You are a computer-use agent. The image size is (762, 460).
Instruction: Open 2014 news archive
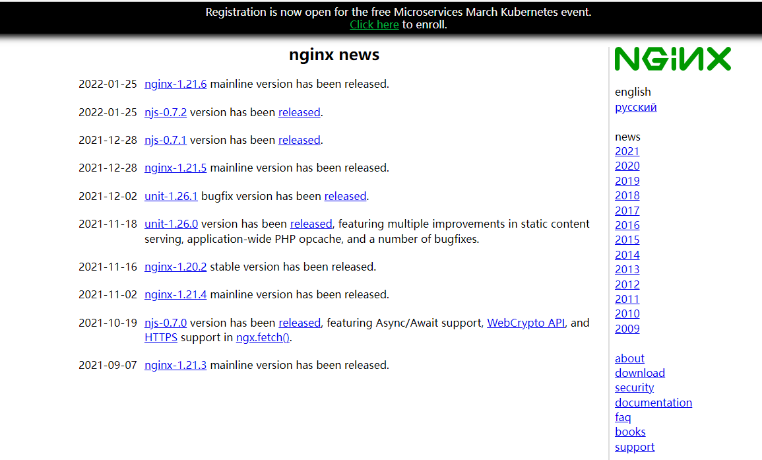(x=627, y=255)
